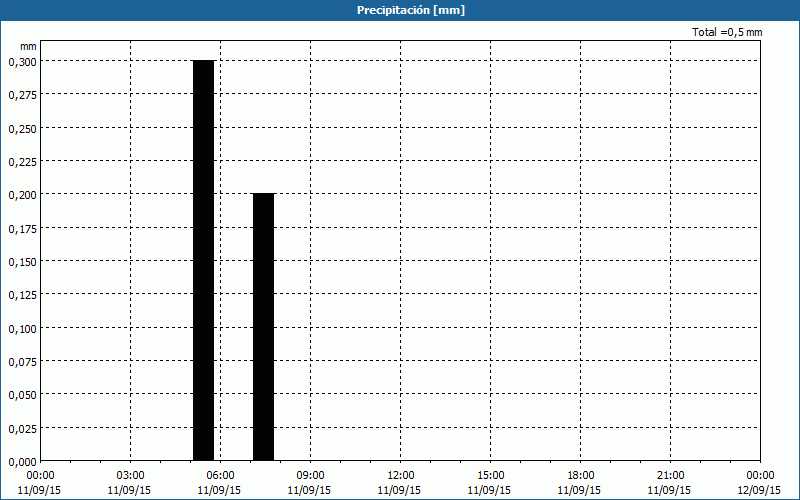Click the 0,000 y-axis label
The height and width of the screenshot is (500, 800).
point(22,462)
